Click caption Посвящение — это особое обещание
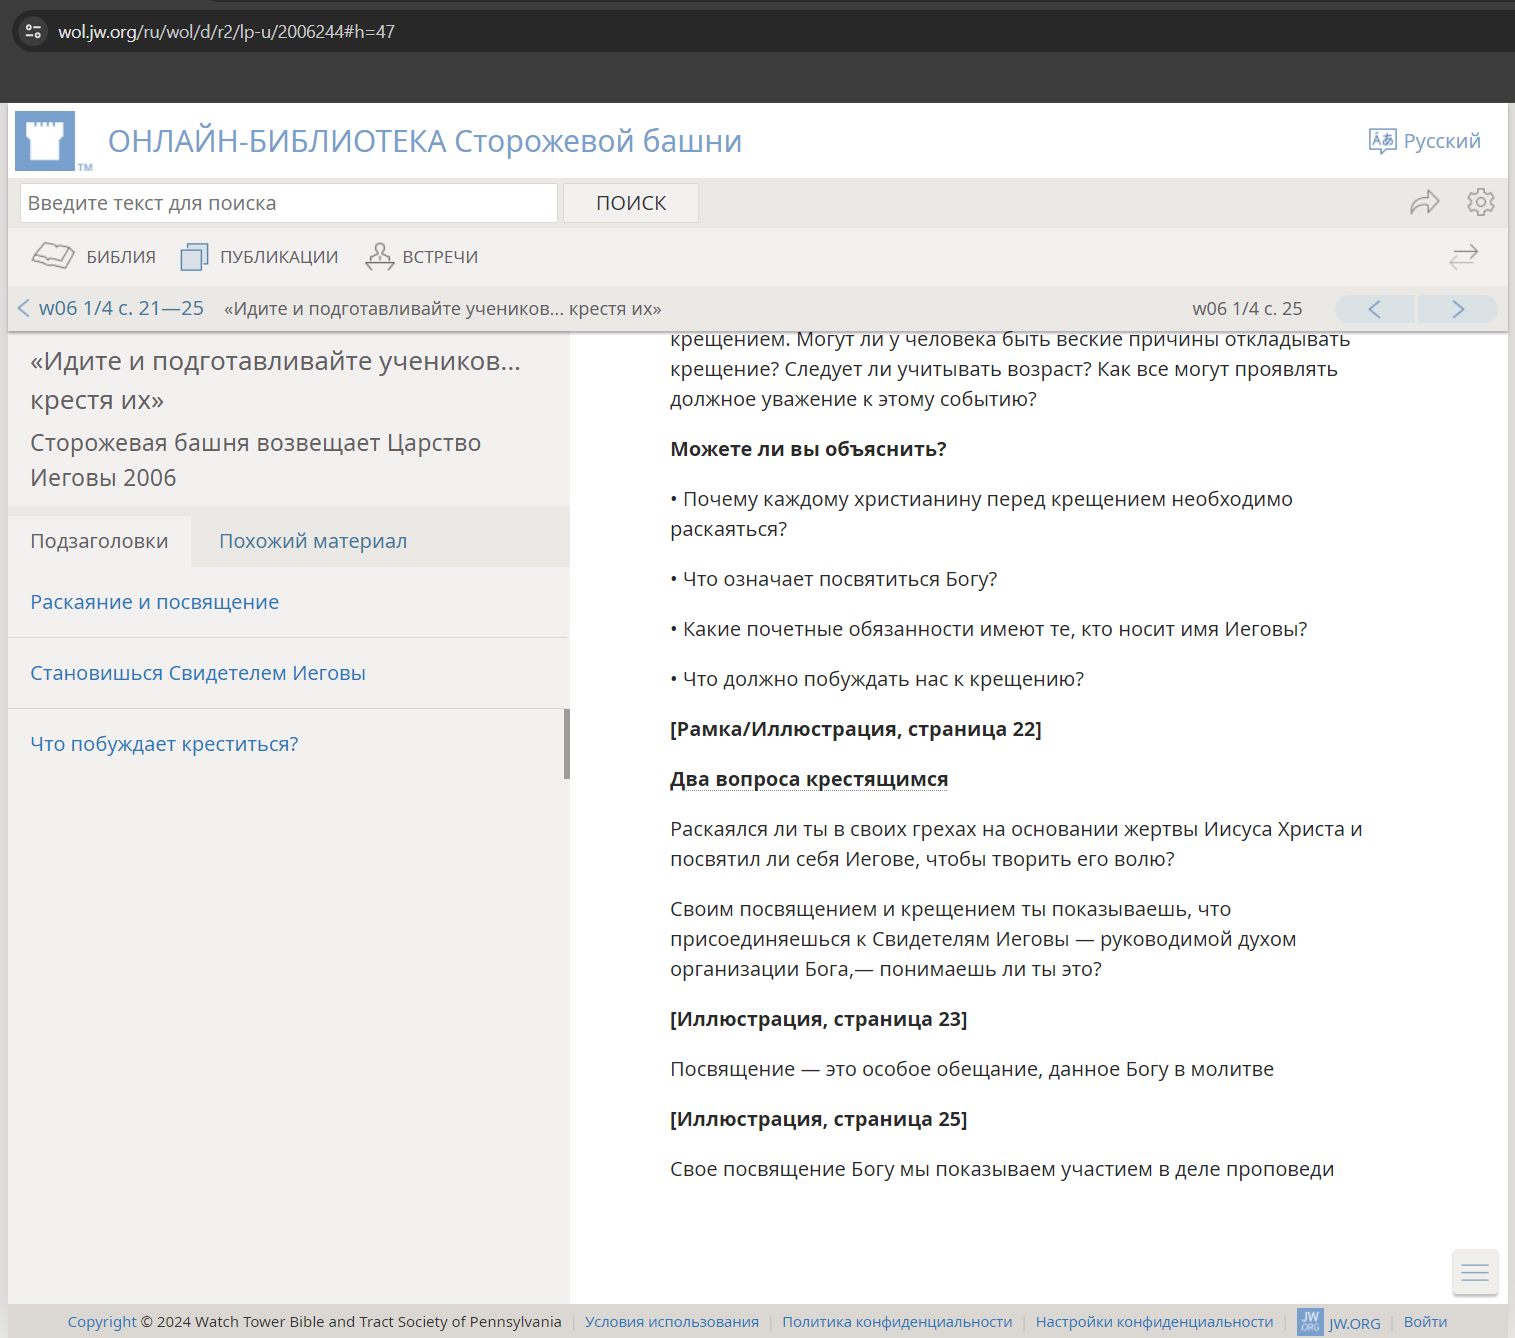This screenshot has height=1338, width=1515. (x=972, y=1069)
